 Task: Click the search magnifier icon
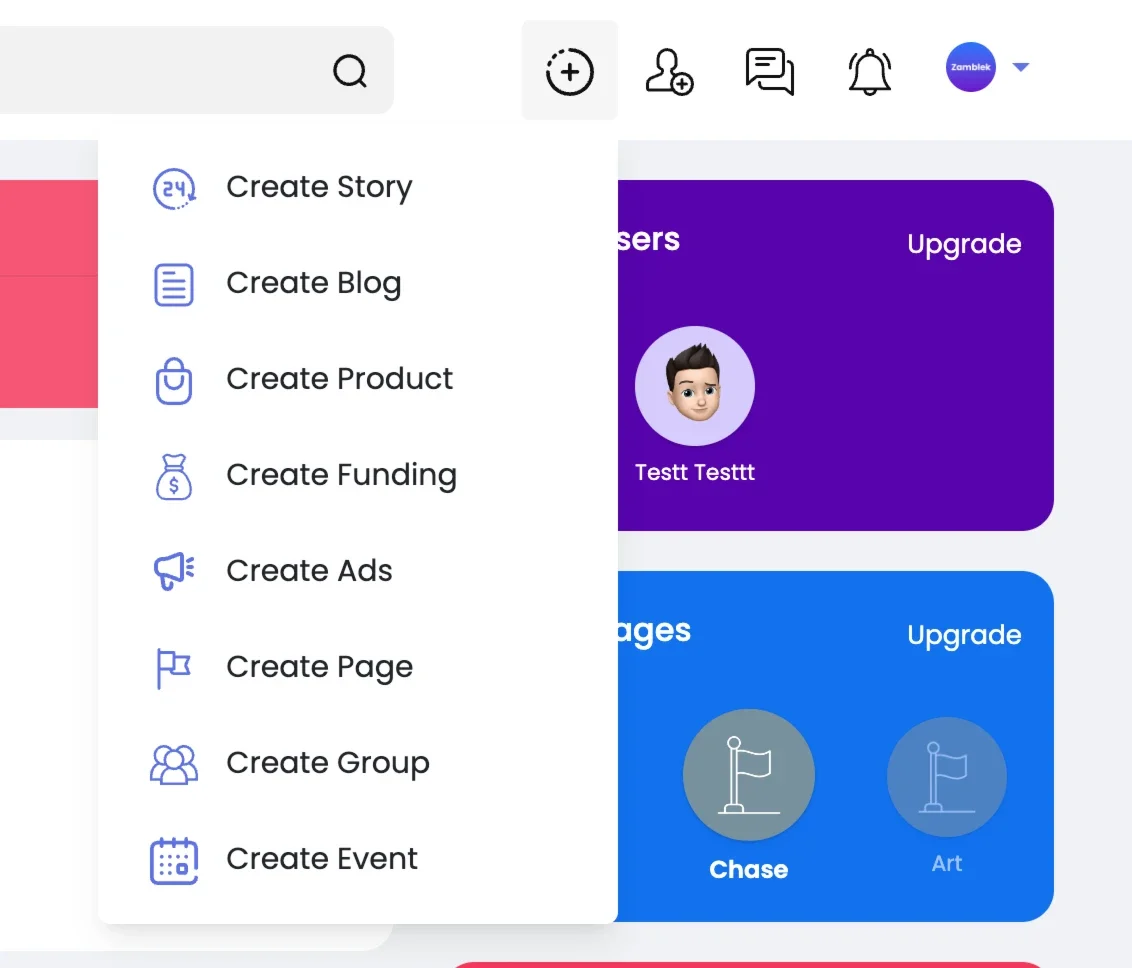[350, 71]
